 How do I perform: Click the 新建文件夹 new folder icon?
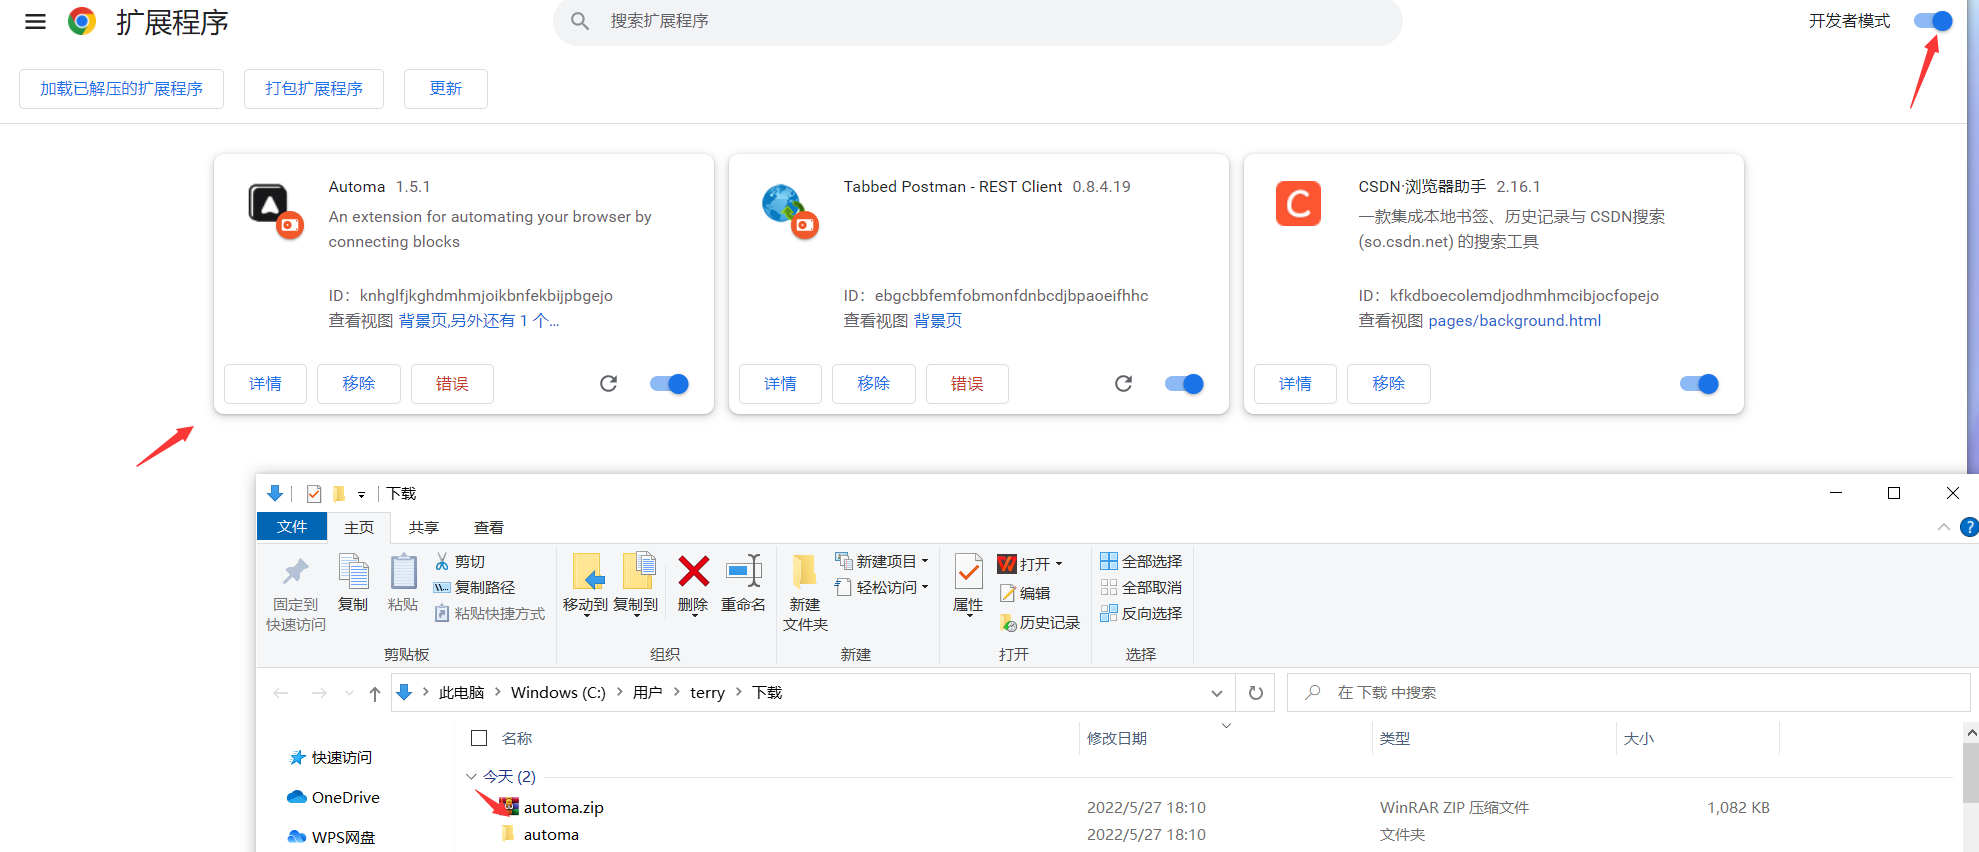(804, 571)
